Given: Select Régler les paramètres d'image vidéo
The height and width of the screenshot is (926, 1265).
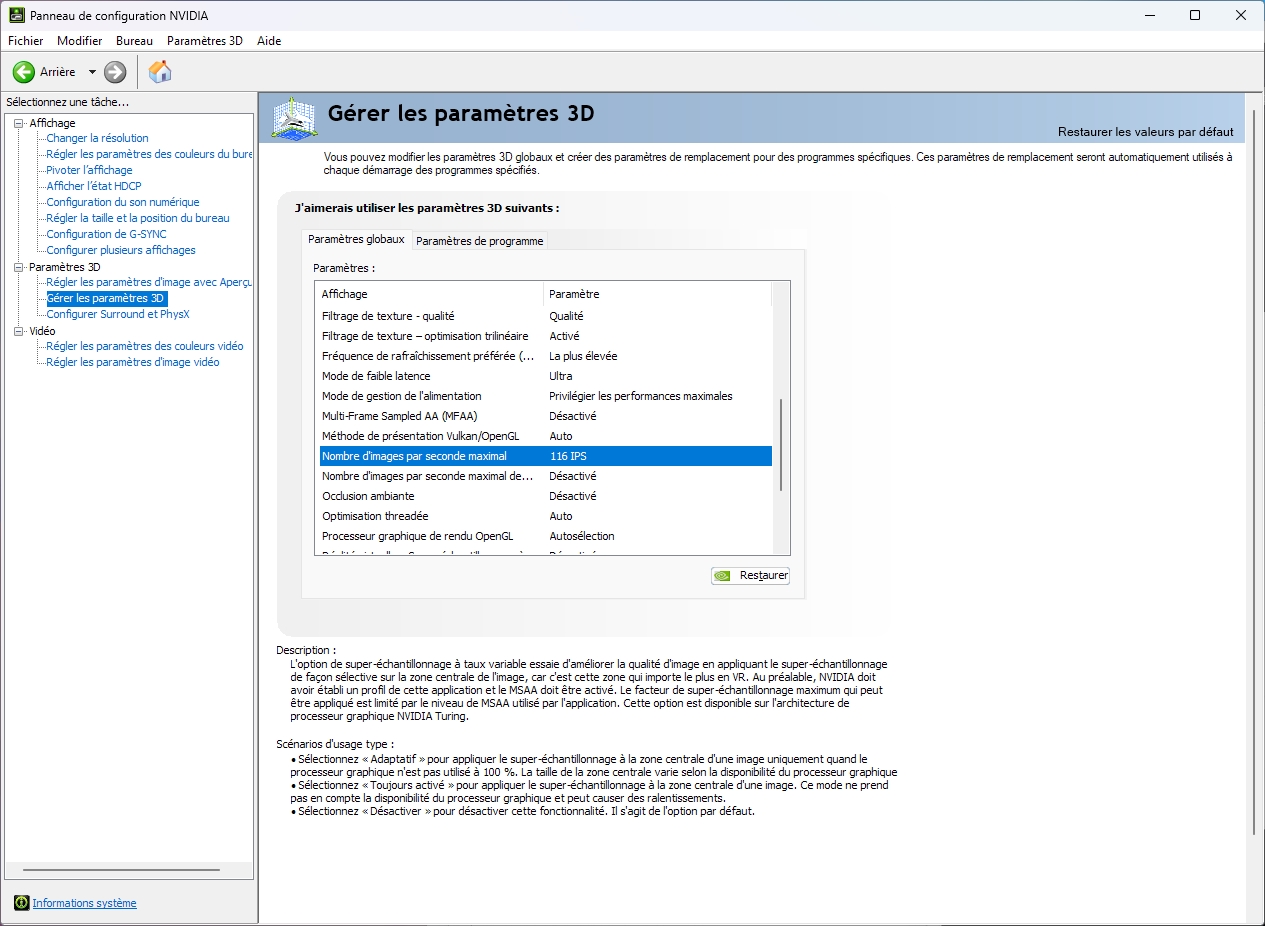Looking at the screenshot, I should point(133,362).
